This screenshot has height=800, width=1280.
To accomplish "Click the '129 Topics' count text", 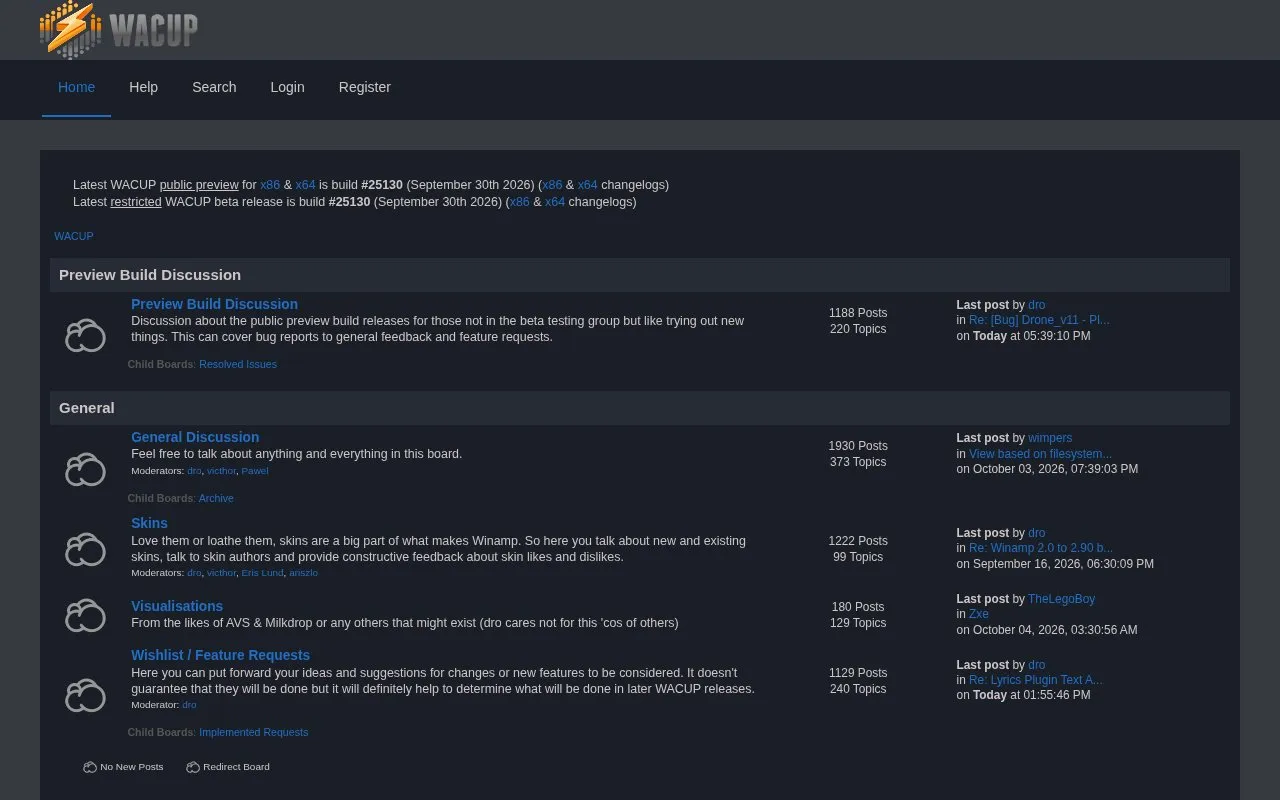I will 858,623.
